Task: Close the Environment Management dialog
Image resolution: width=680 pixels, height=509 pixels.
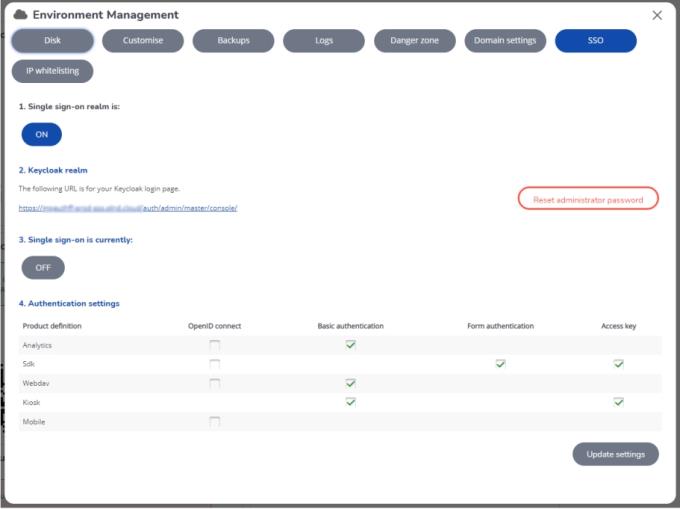Action: (657, 15)
